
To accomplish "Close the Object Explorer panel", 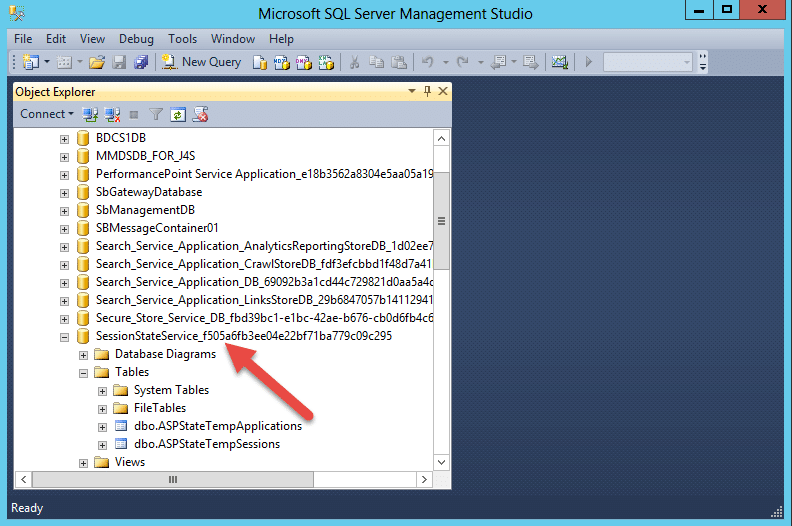I will (x=443, y=91).
